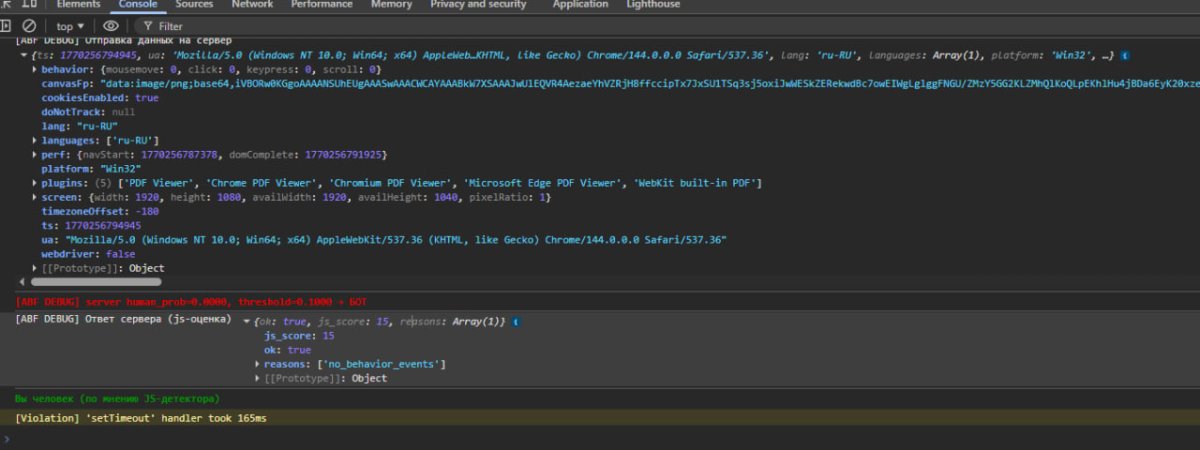Open the 'top' JavaScript context dropdown
1200x450 pixels.
point(71,26)
